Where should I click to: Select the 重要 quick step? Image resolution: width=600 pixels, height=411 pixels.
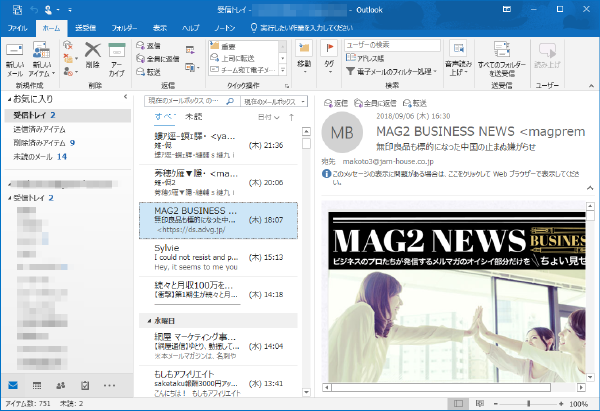coord(243,46)
